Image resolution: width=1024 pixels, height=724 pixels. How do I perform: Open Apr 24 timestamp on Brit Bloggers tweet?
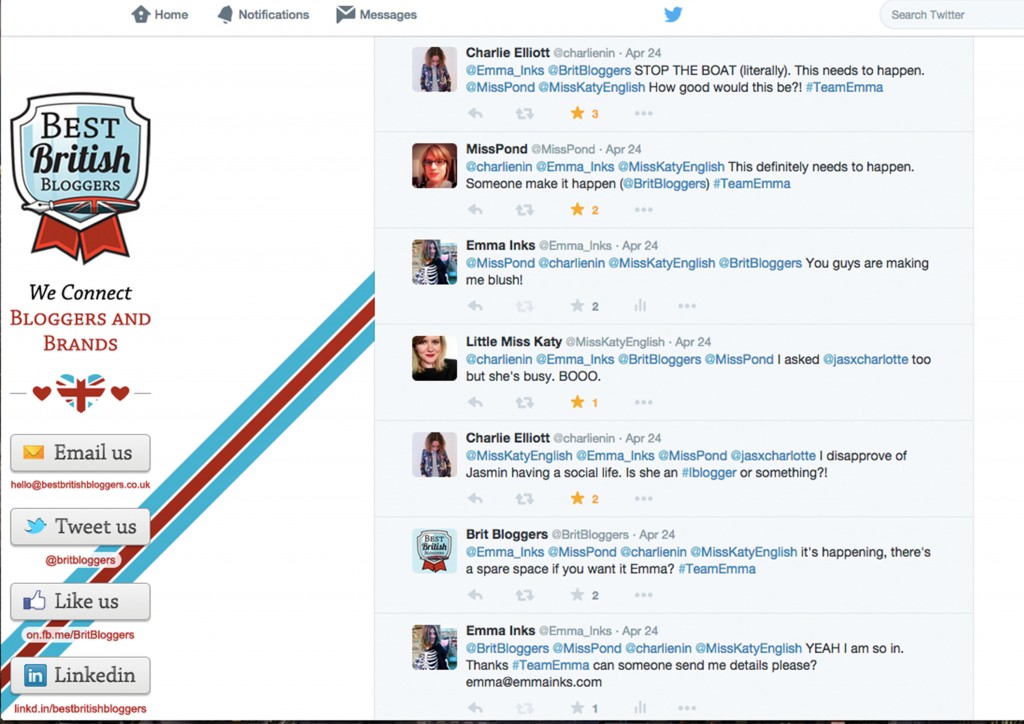[x=657, y=535]
